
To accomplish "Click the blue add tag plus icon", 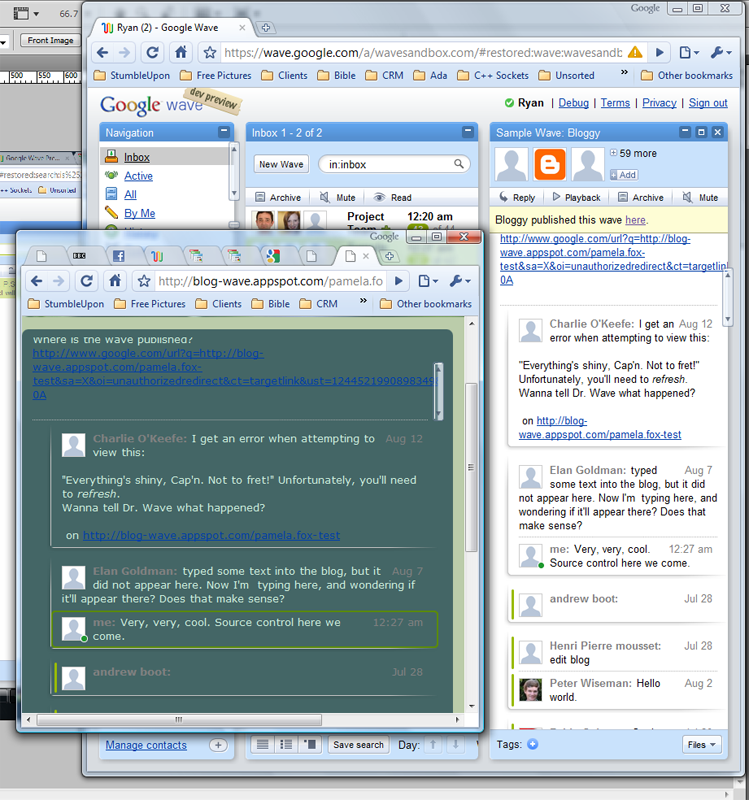I will pyautogui.click(x=532, y=744).
